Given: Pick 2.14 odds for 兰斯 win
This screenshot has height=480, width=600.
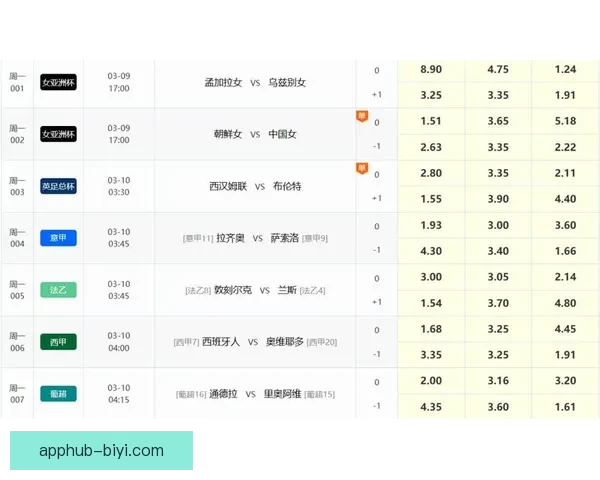Looking at the screenshot, I should coord(565,277).
